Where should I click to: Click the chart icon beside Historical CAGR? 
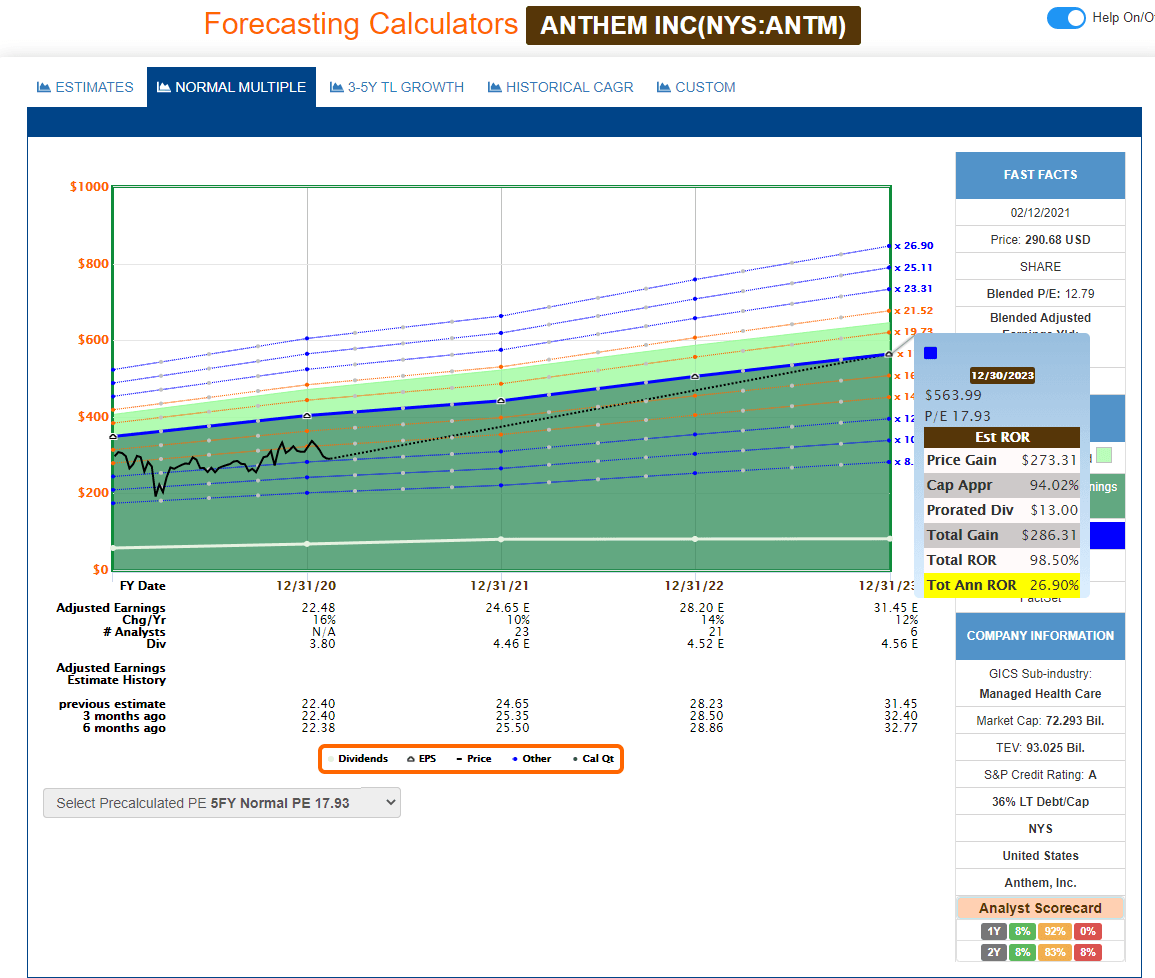[x=495, y=88]
